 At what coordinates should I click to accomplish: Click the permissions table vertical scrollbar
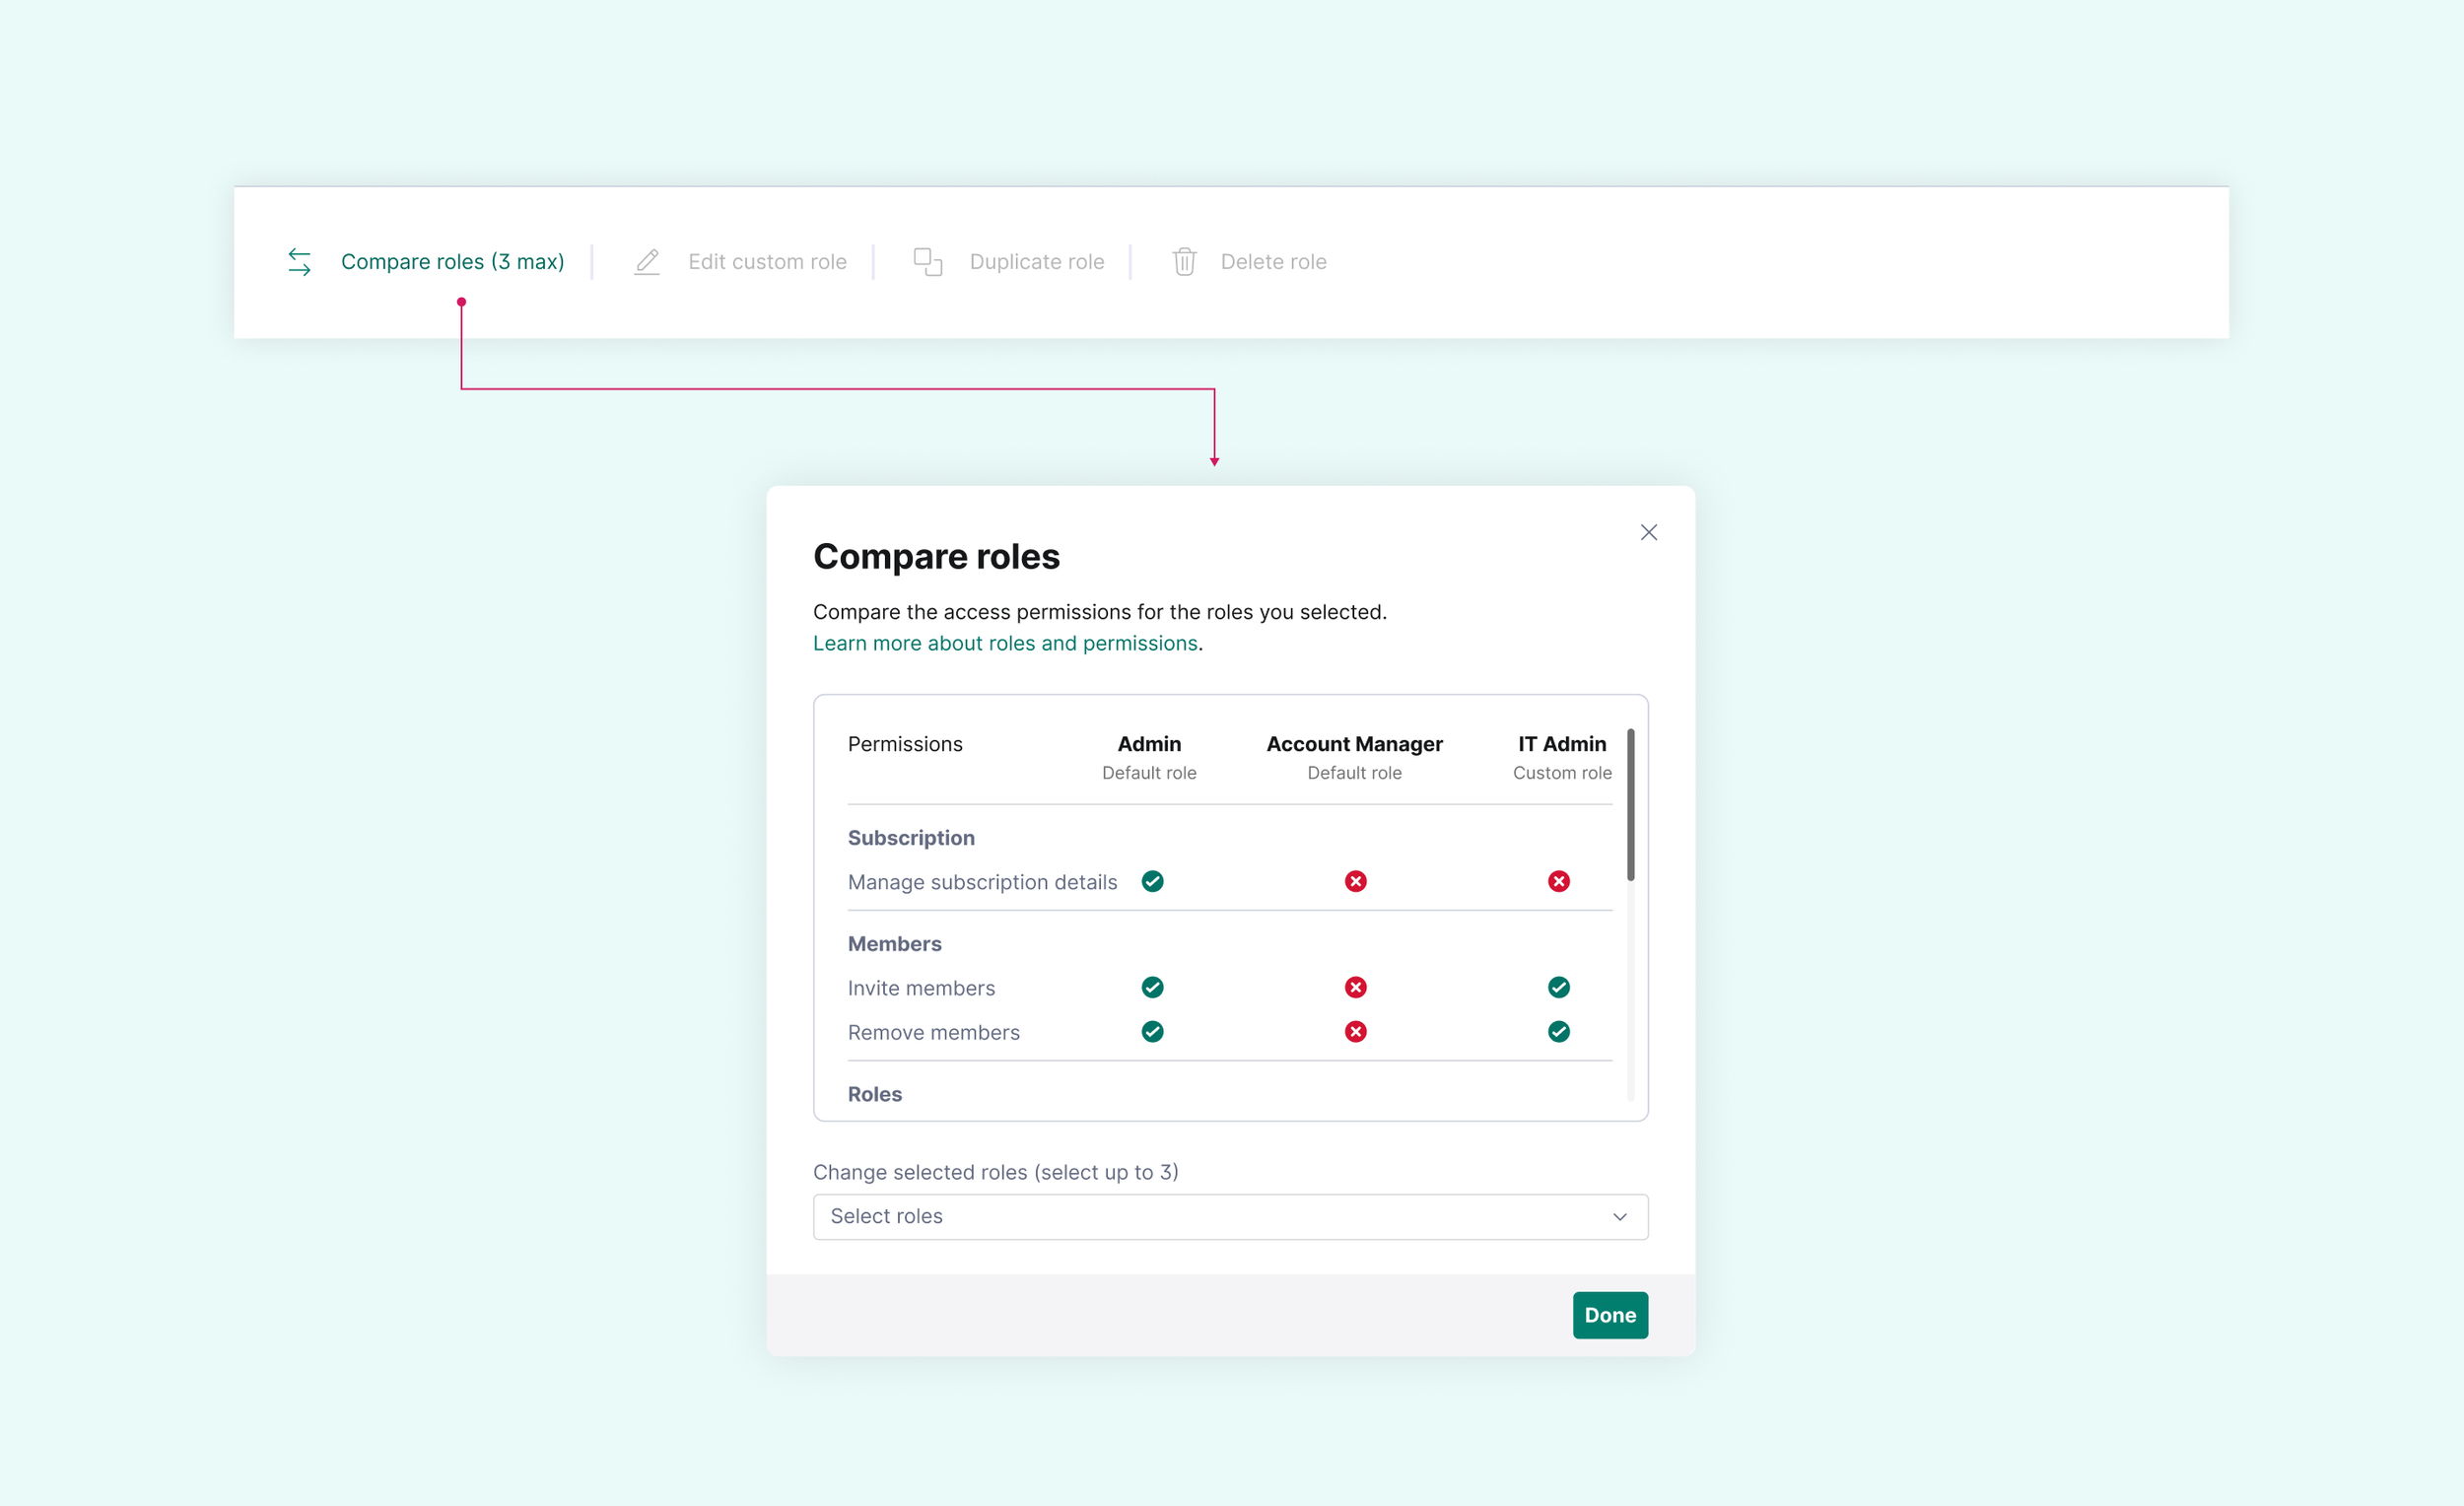click(1630, 805)
